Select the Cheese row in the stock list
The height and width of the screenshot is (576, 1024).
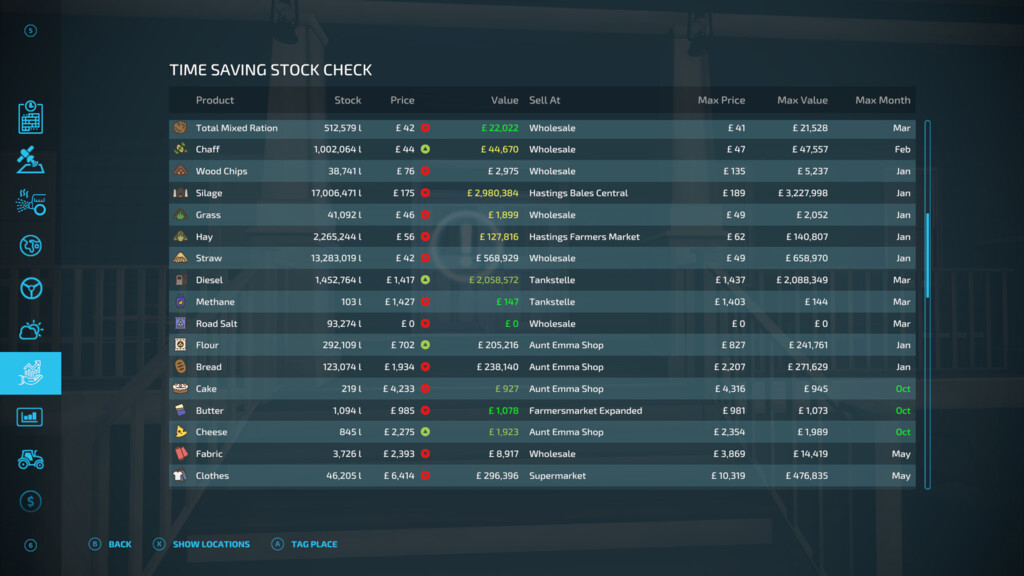[540, 432]
